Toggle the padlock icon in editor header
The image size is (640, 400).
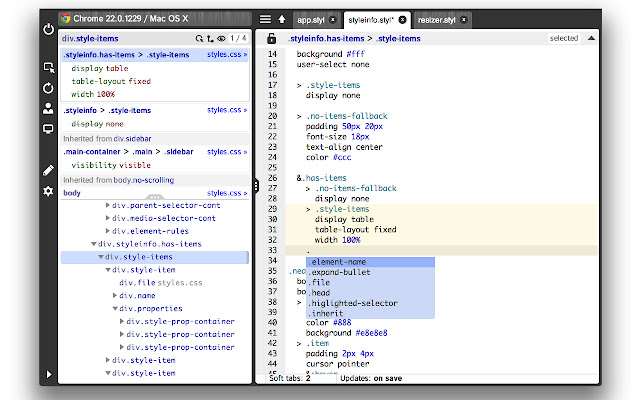271,38
